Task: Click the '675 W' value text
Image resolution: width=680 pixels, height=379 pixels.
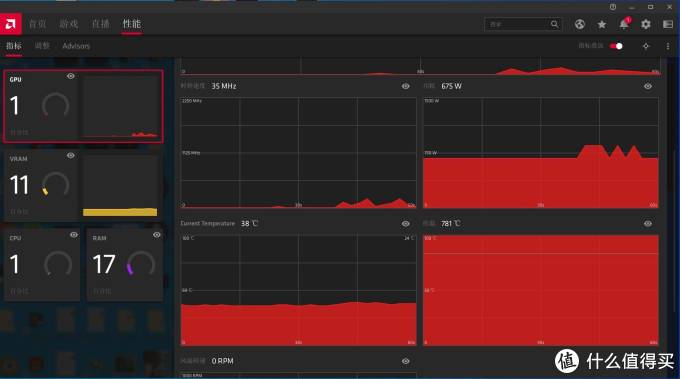Action: [451, 86]
